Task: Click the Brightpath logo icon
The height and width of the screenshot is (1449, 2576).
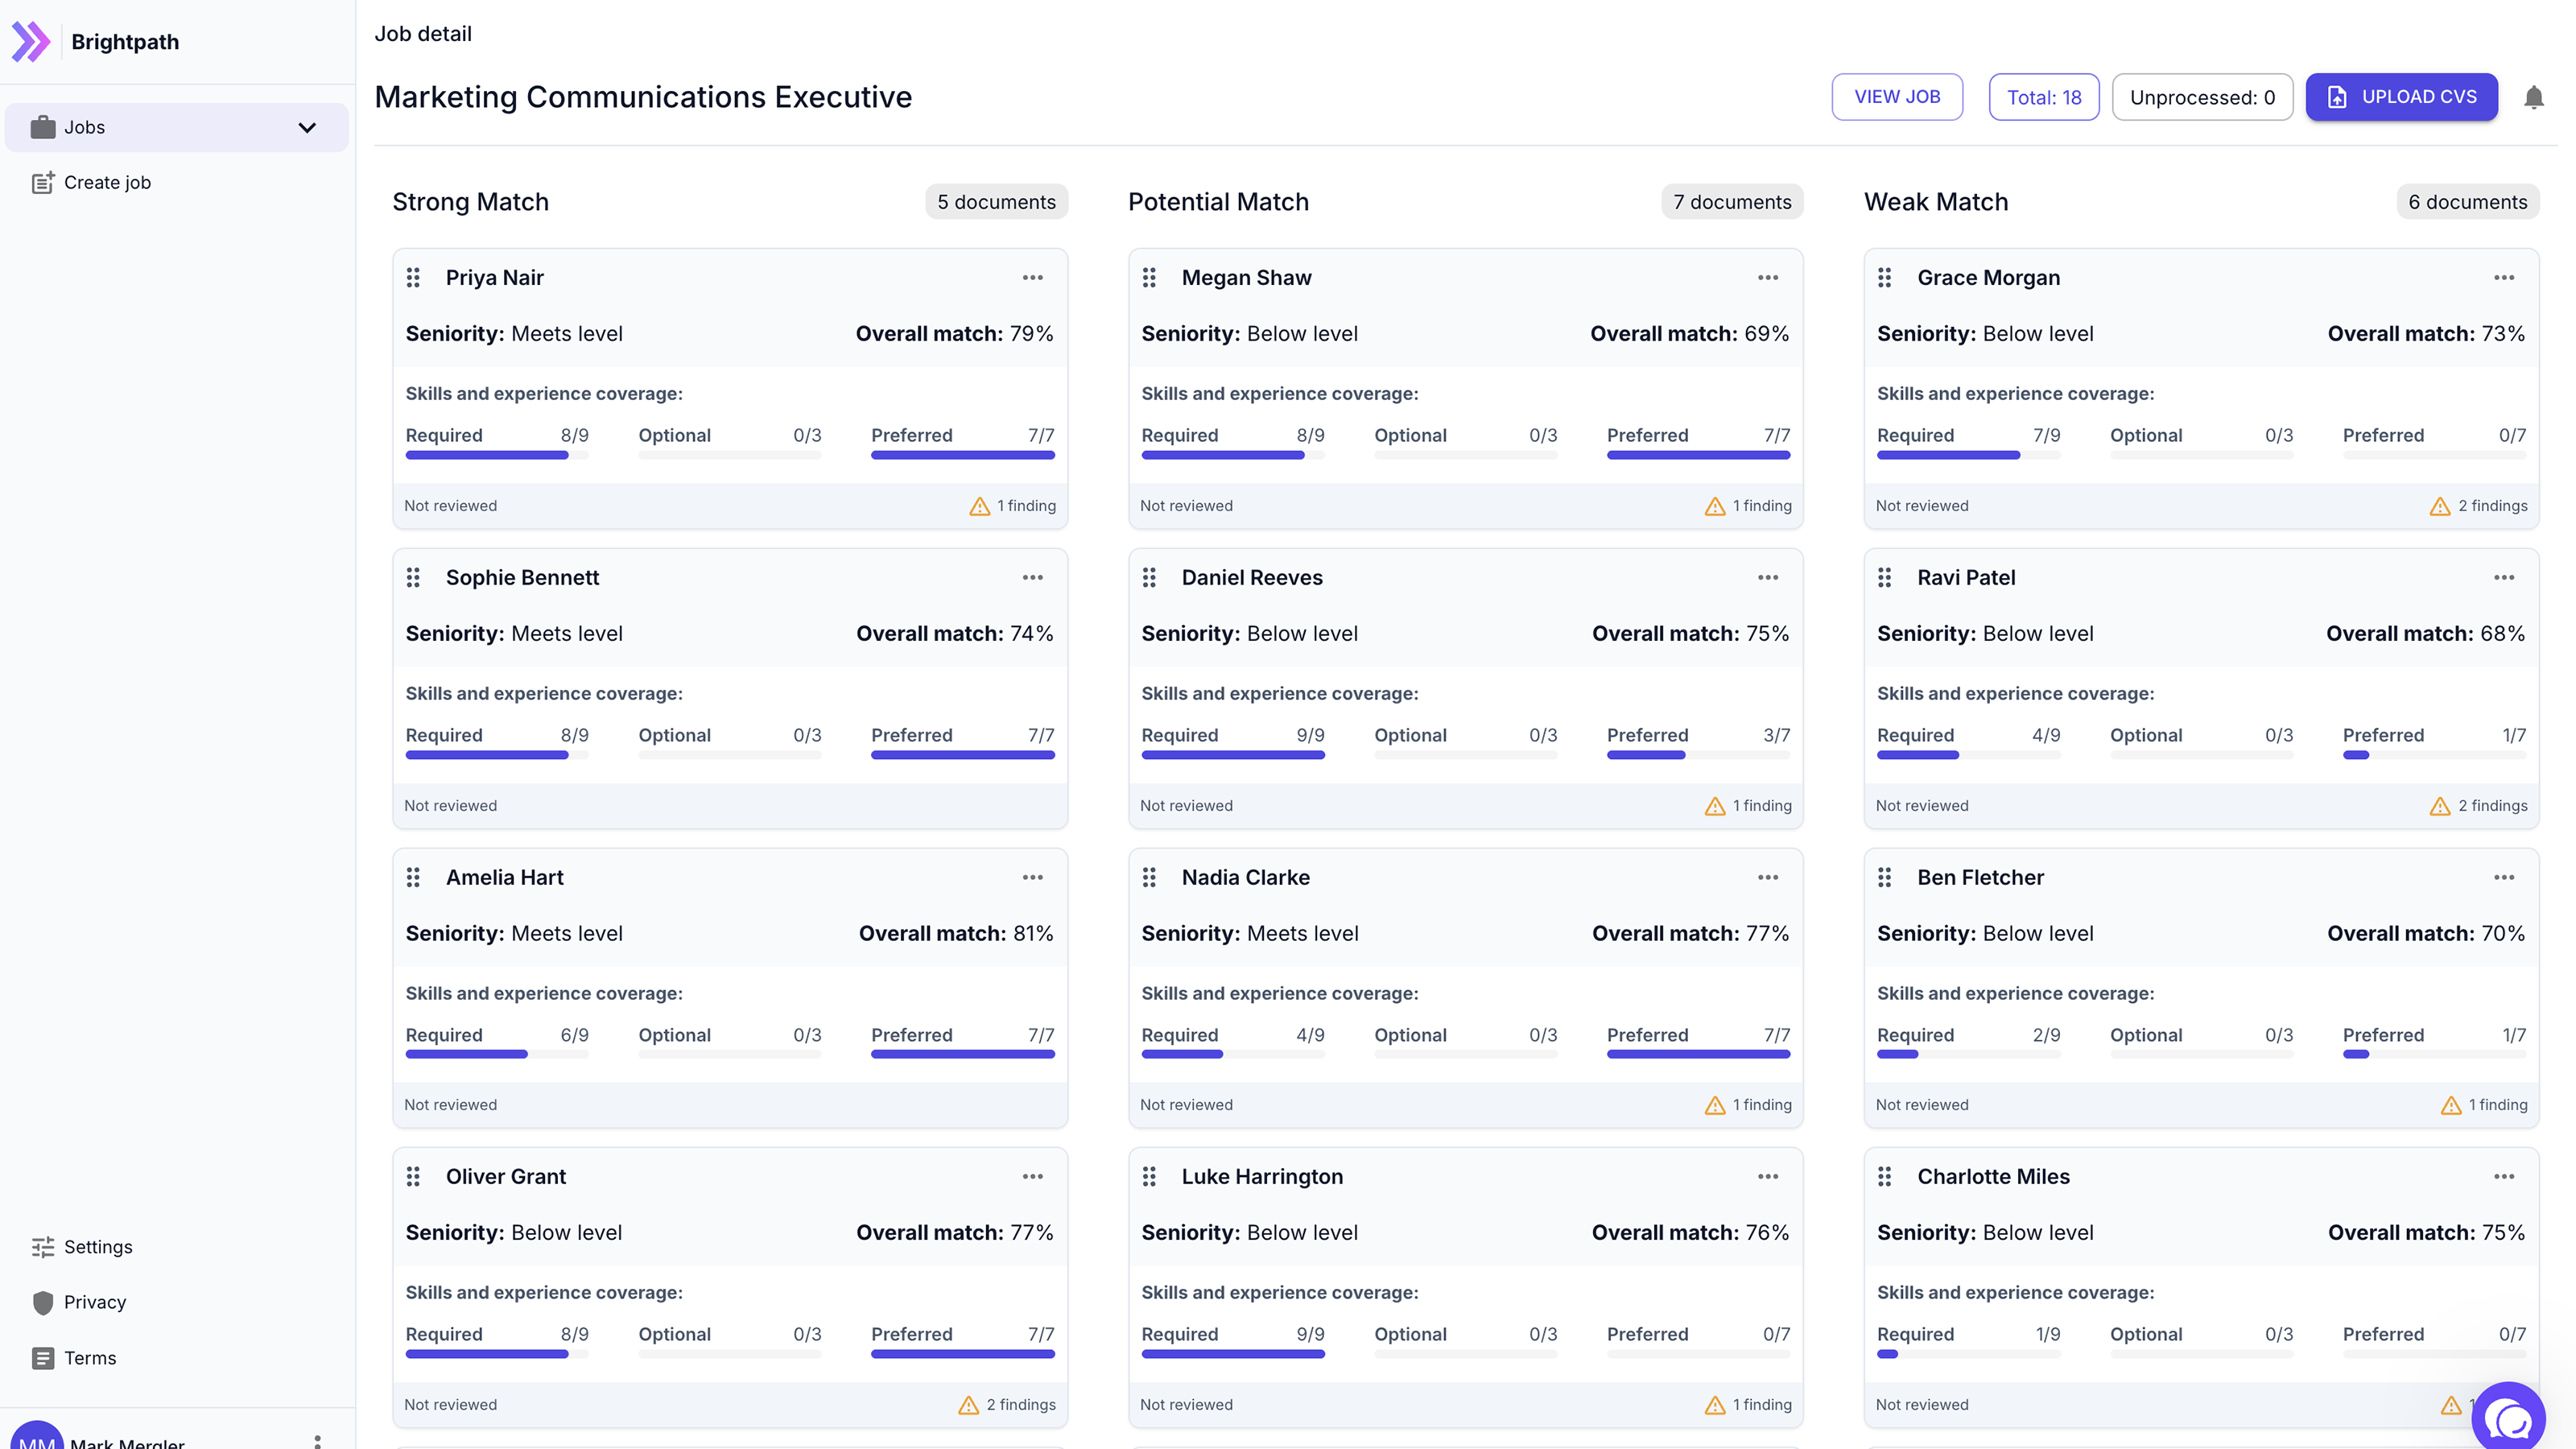Action: click(x=30, y=42)
